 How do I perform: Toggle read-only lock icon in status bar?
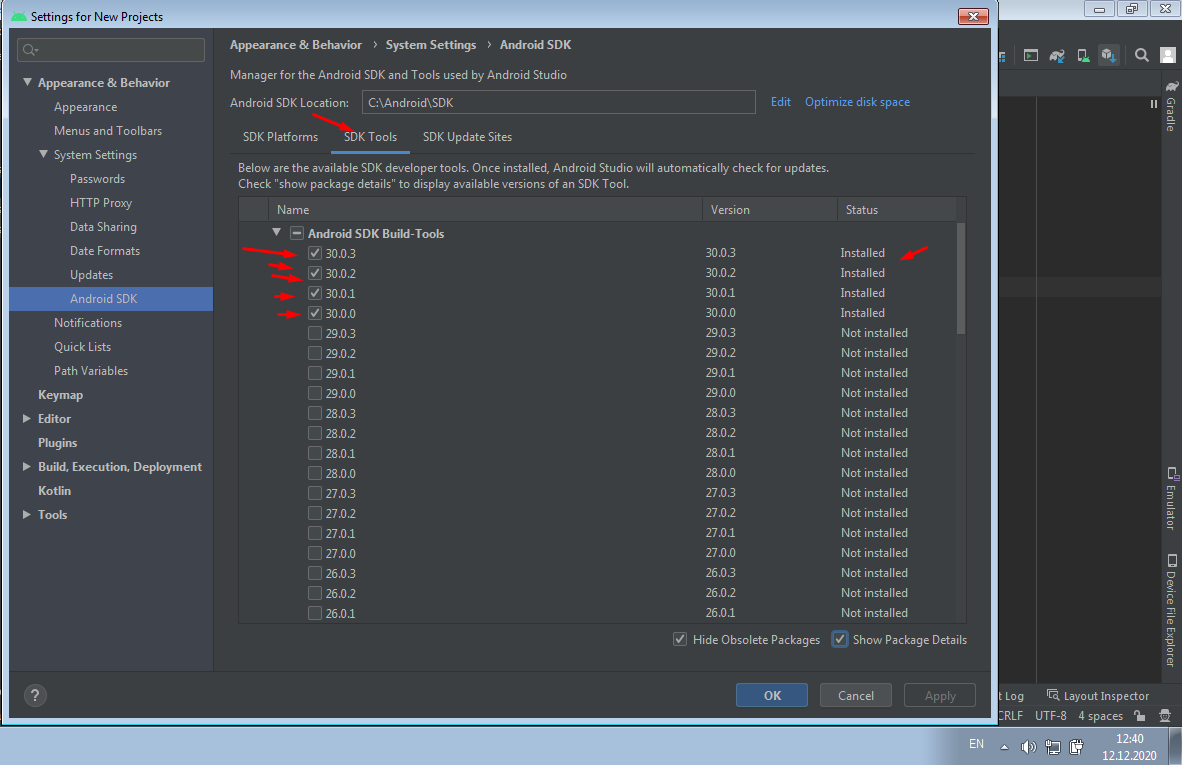1140,716
